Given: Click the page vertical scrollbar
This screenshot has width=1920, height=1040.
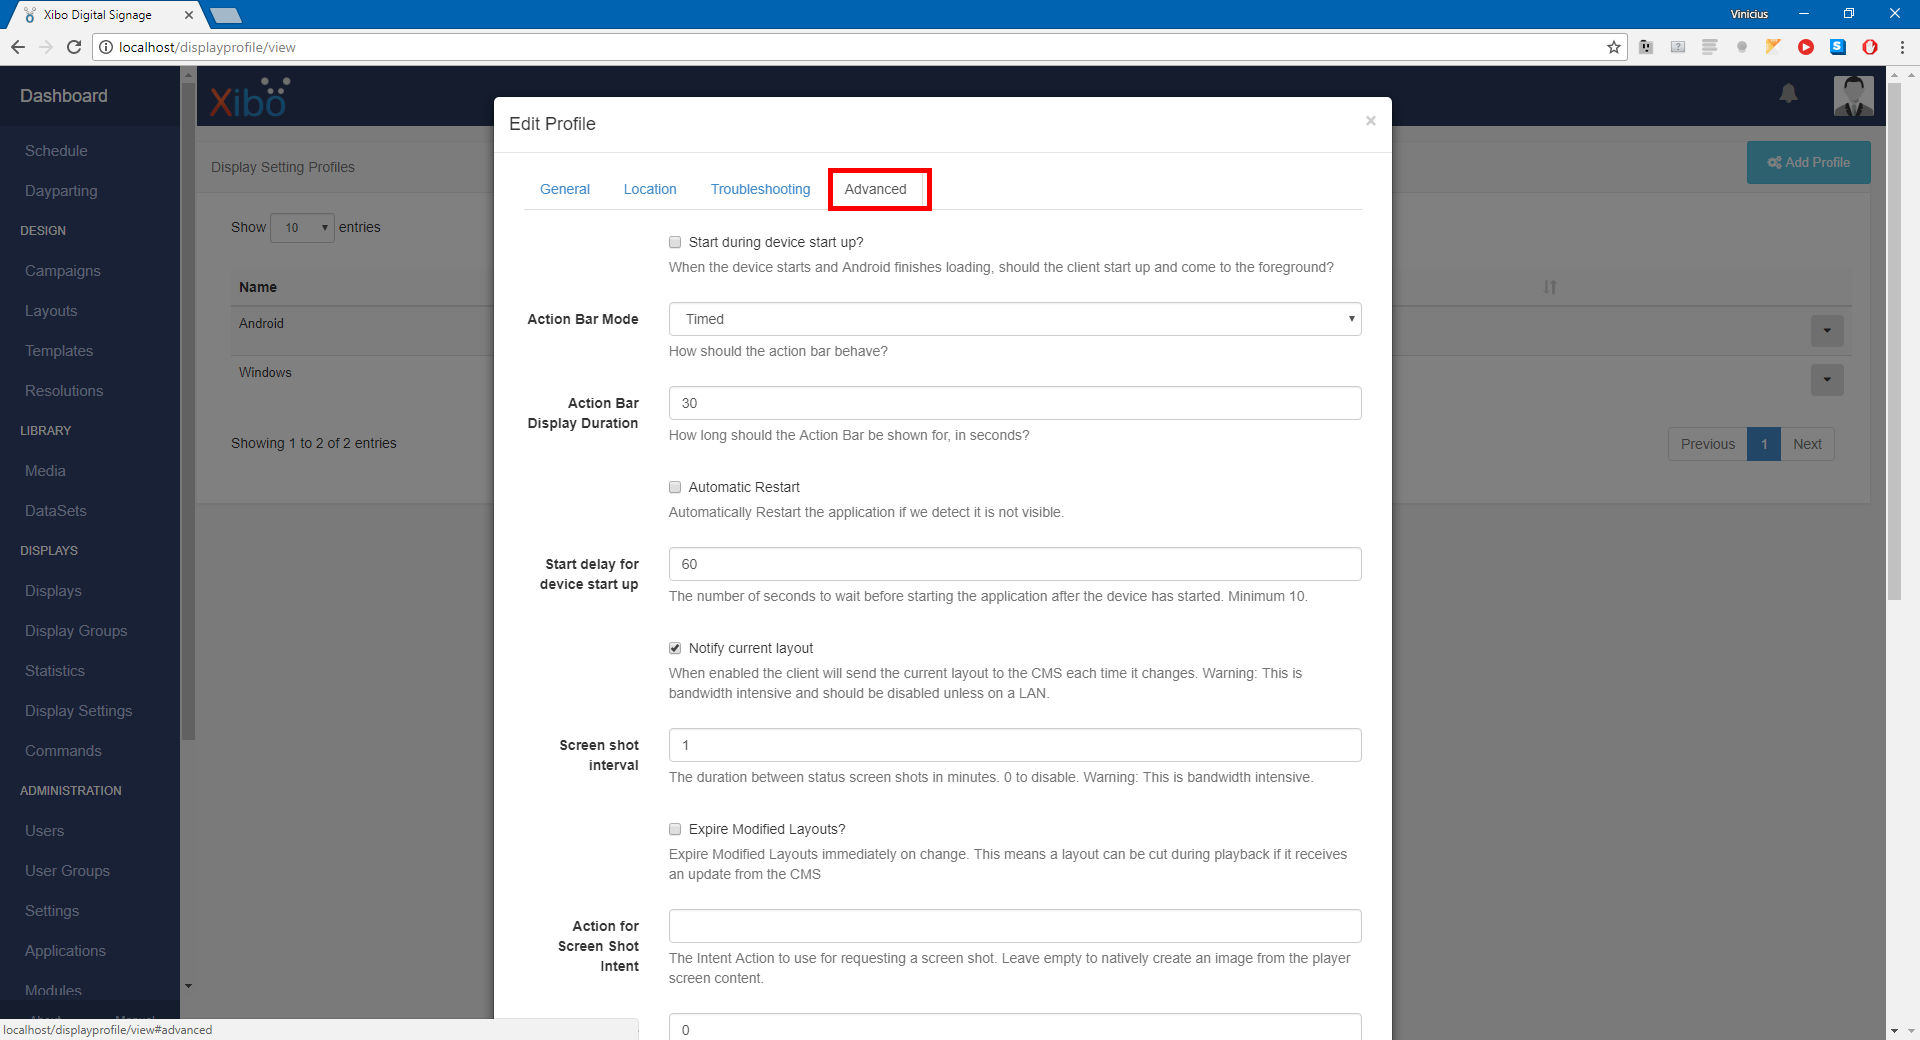Looking at the screenshot, I should tap(1894, 342).
